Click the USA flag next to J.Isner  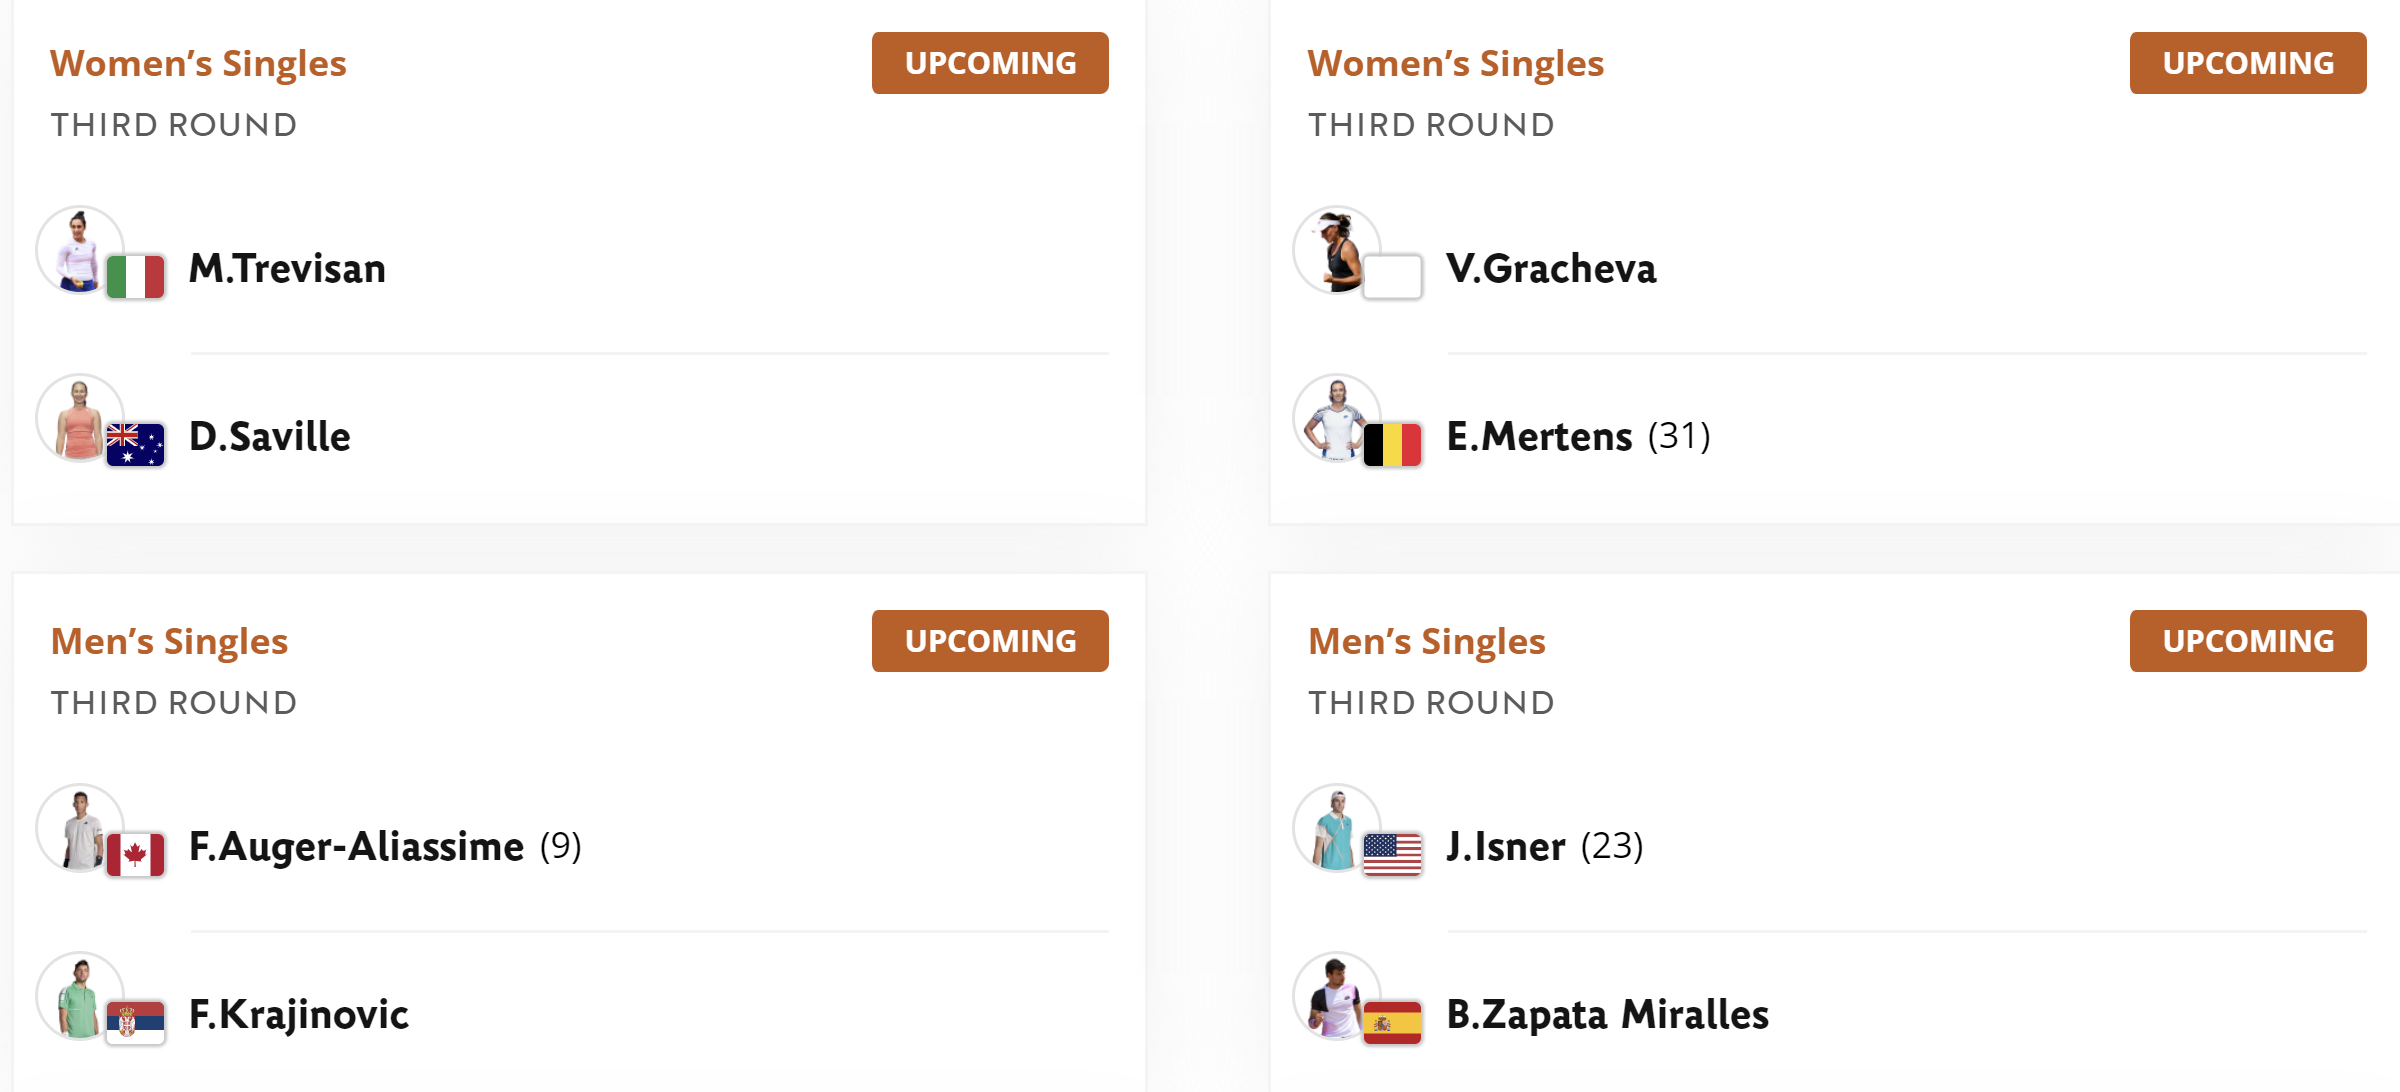click(1392, 855)
